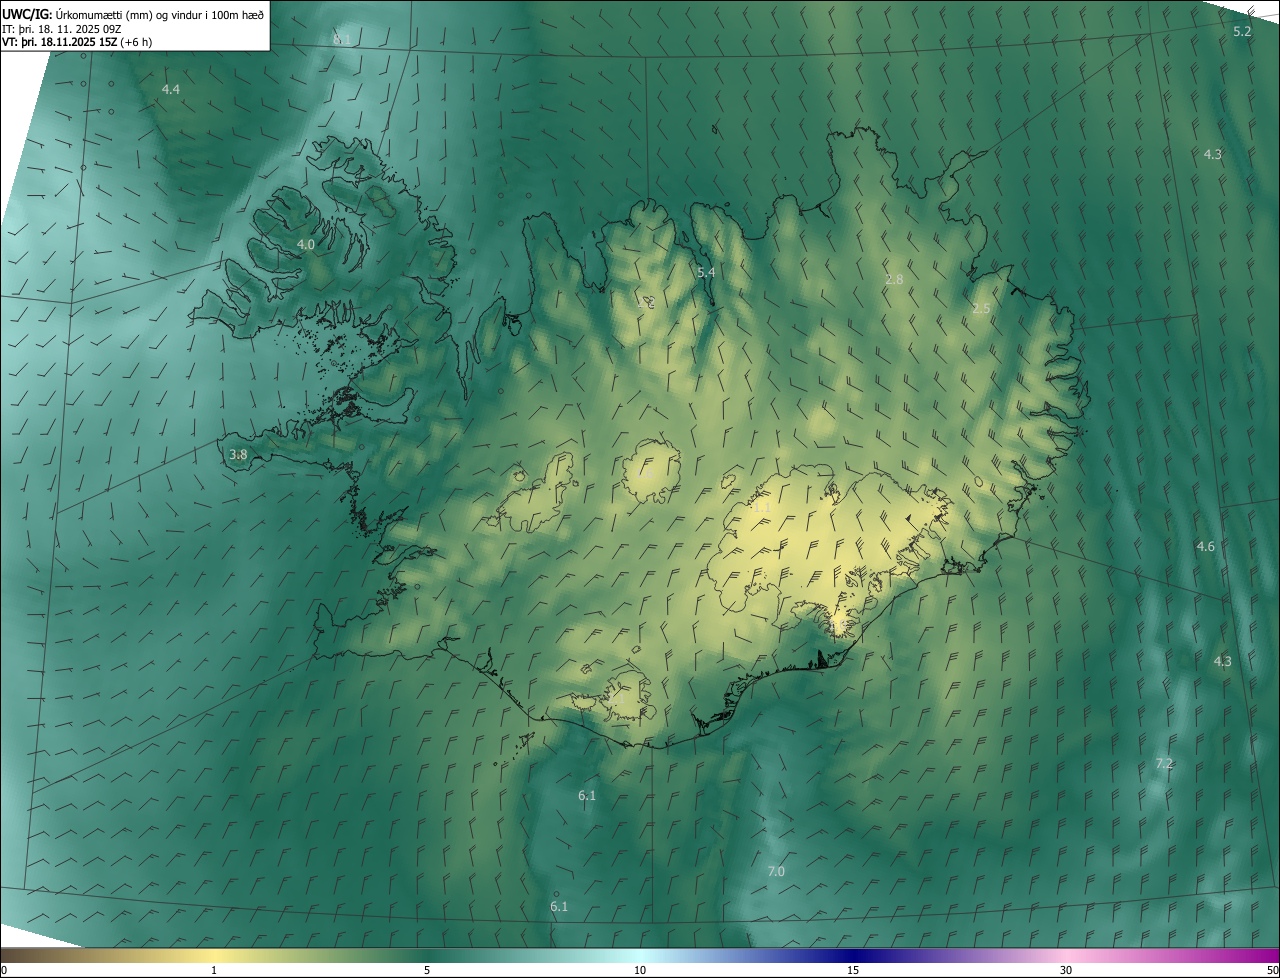Image resolution: width=1280 pixels, height=978 pixels.
Task: Select the 4.6 value label on the map
Action: 1206,546
